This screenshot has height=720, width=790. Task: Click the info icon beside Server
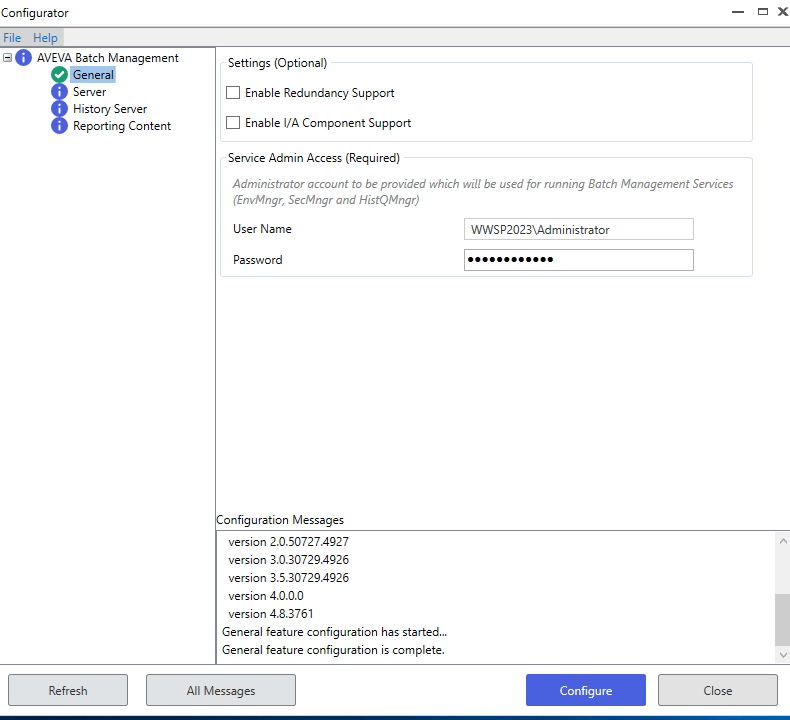pyautogui.click(x=59, y=92)
